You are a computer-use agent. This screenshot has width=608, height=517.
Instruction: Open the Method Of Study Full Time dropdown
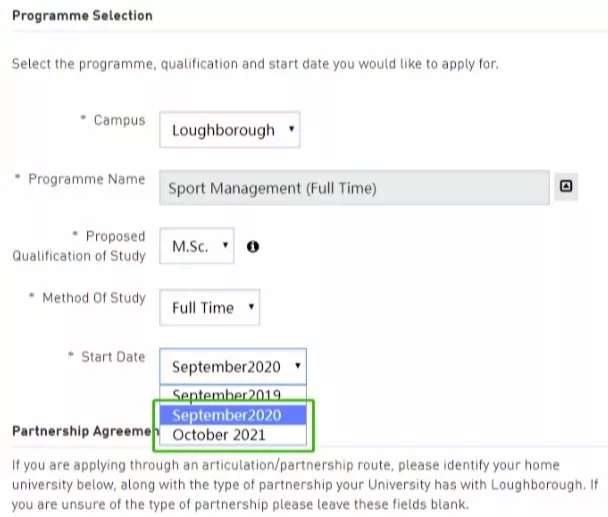(209, 308)
